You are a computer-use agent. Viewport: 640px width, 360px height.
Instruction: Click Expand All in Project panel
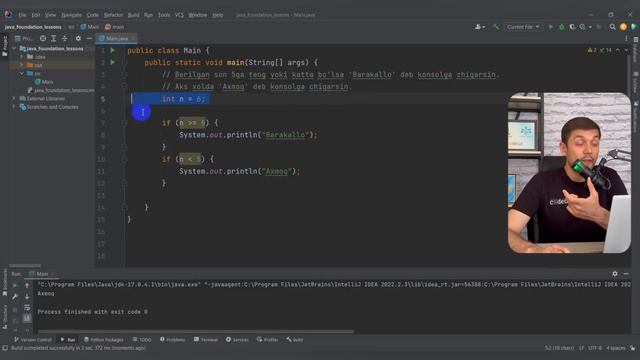[53, 38]
